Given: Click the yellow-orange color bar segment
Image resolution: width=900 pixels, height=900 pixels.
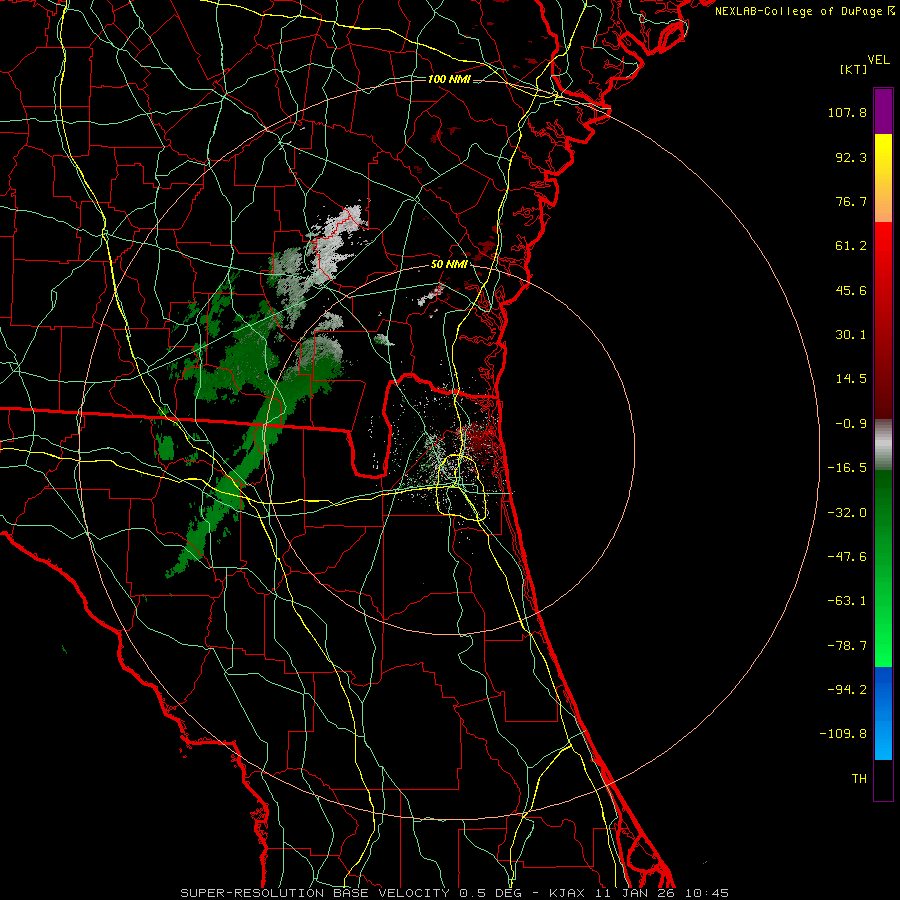Looking at the screenshot, I should click(x=883, y=178).
